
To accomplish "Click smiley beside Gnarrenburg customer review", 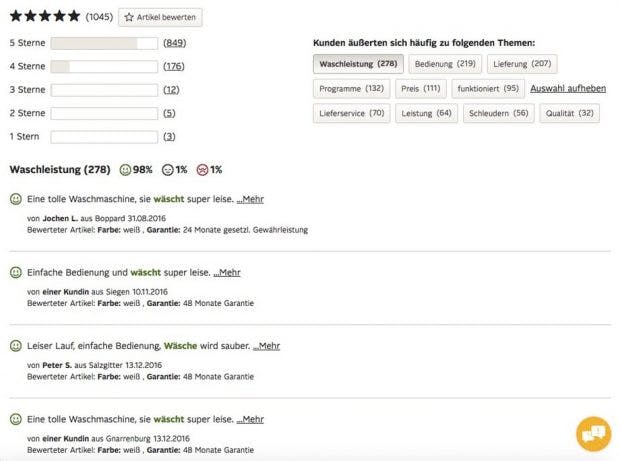I will (16, 419).
